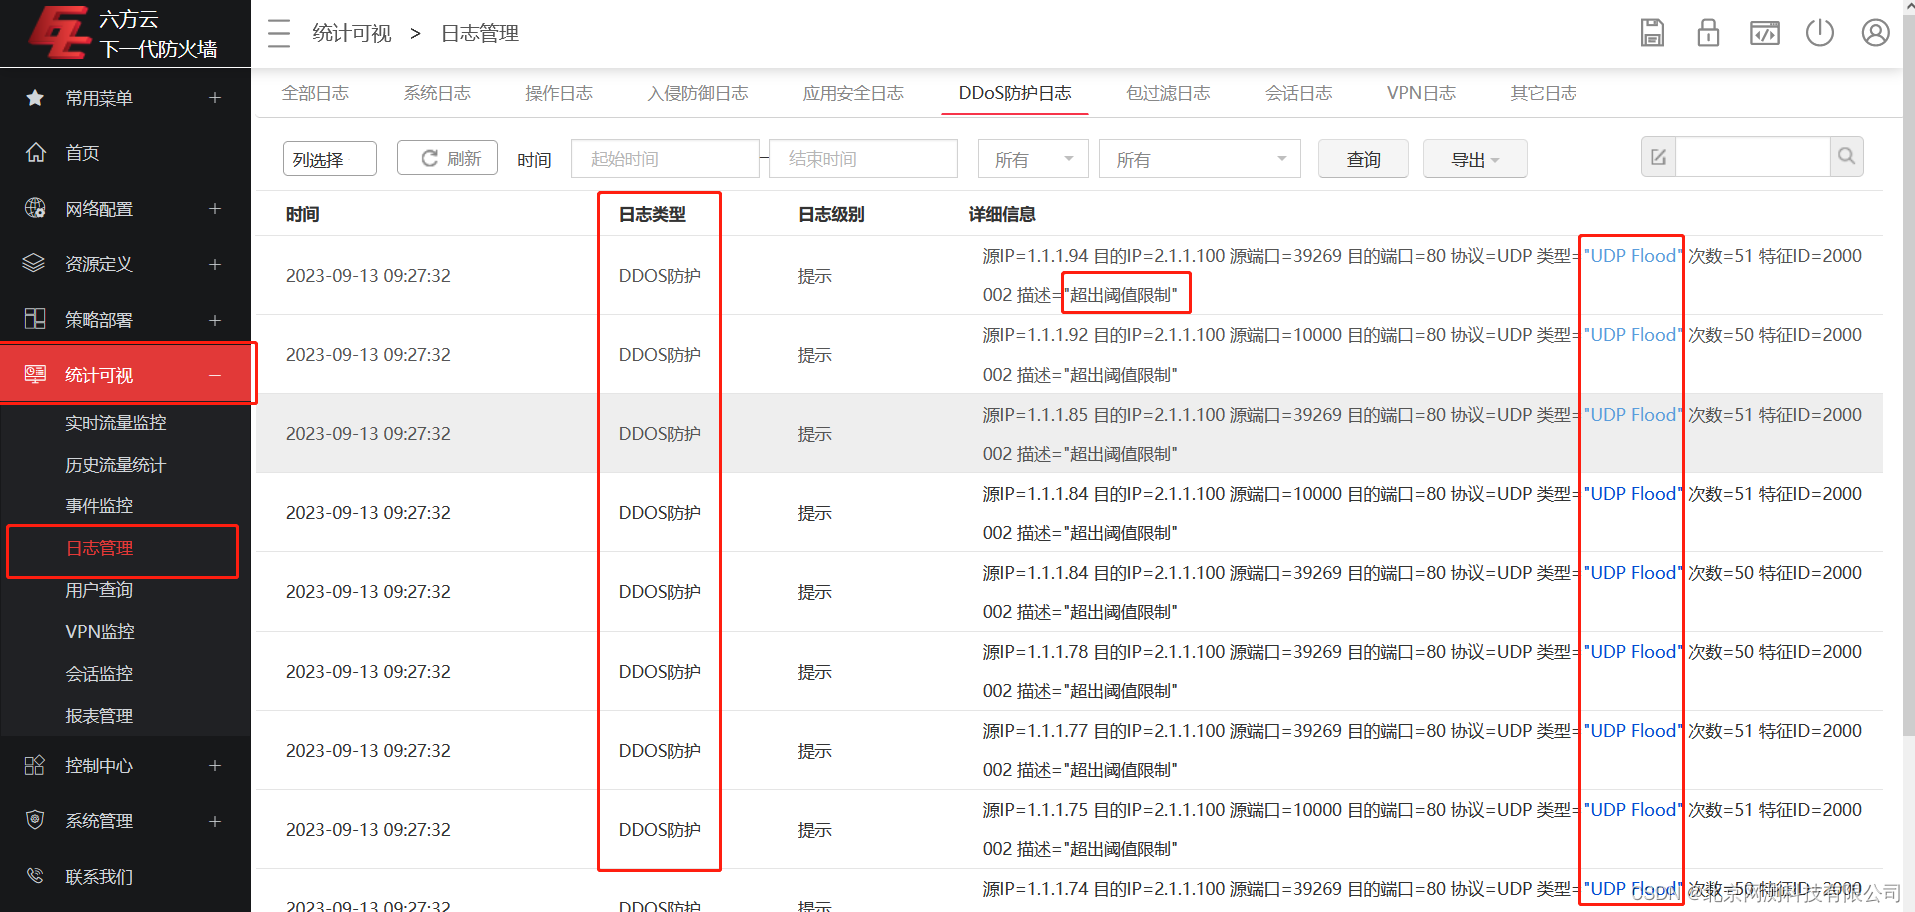Click the hamburger menu collapse icon
The height and width of the screenshot is (912, 1915).
tap(279, 33)
